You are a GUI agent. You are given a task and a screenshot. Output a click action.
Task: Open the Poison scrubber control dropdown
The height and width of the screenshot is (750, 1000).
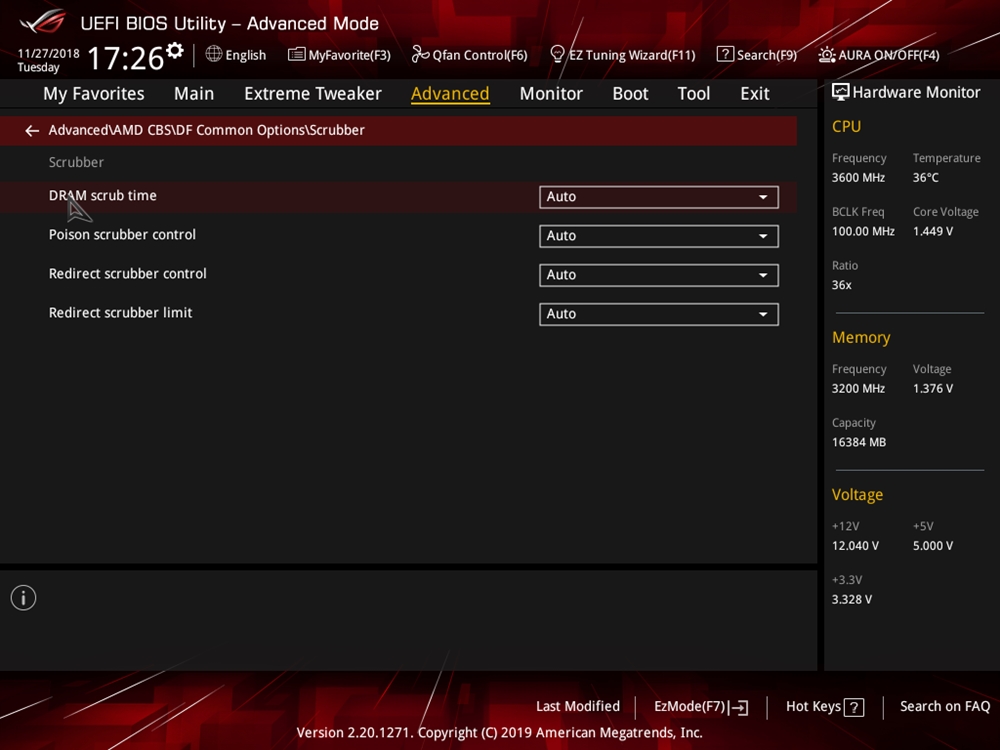pos(659,236)
